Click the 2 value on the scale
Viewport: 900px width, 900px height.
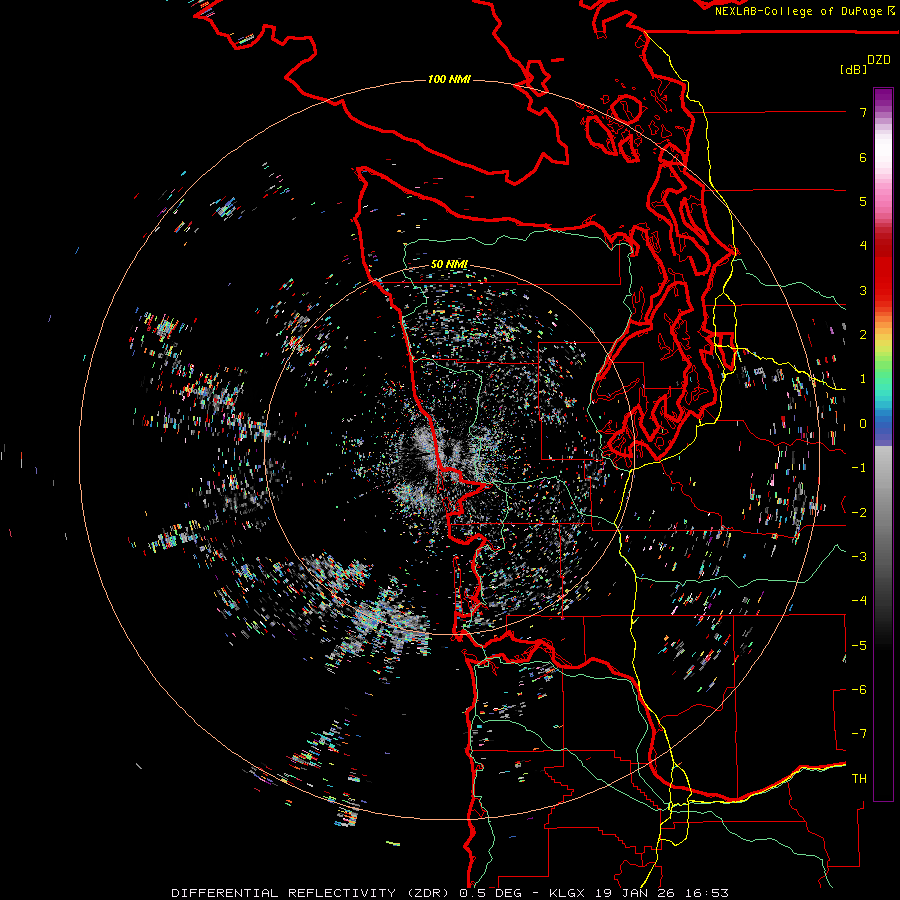click(863, 335)
